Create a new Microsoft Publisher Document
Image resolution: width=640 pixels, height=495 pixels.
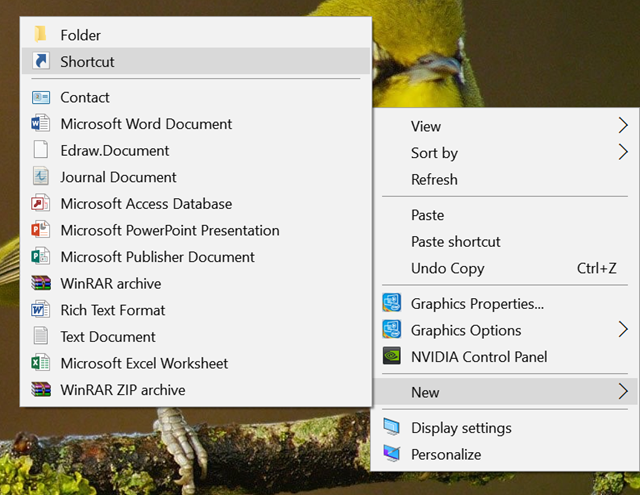196,256
